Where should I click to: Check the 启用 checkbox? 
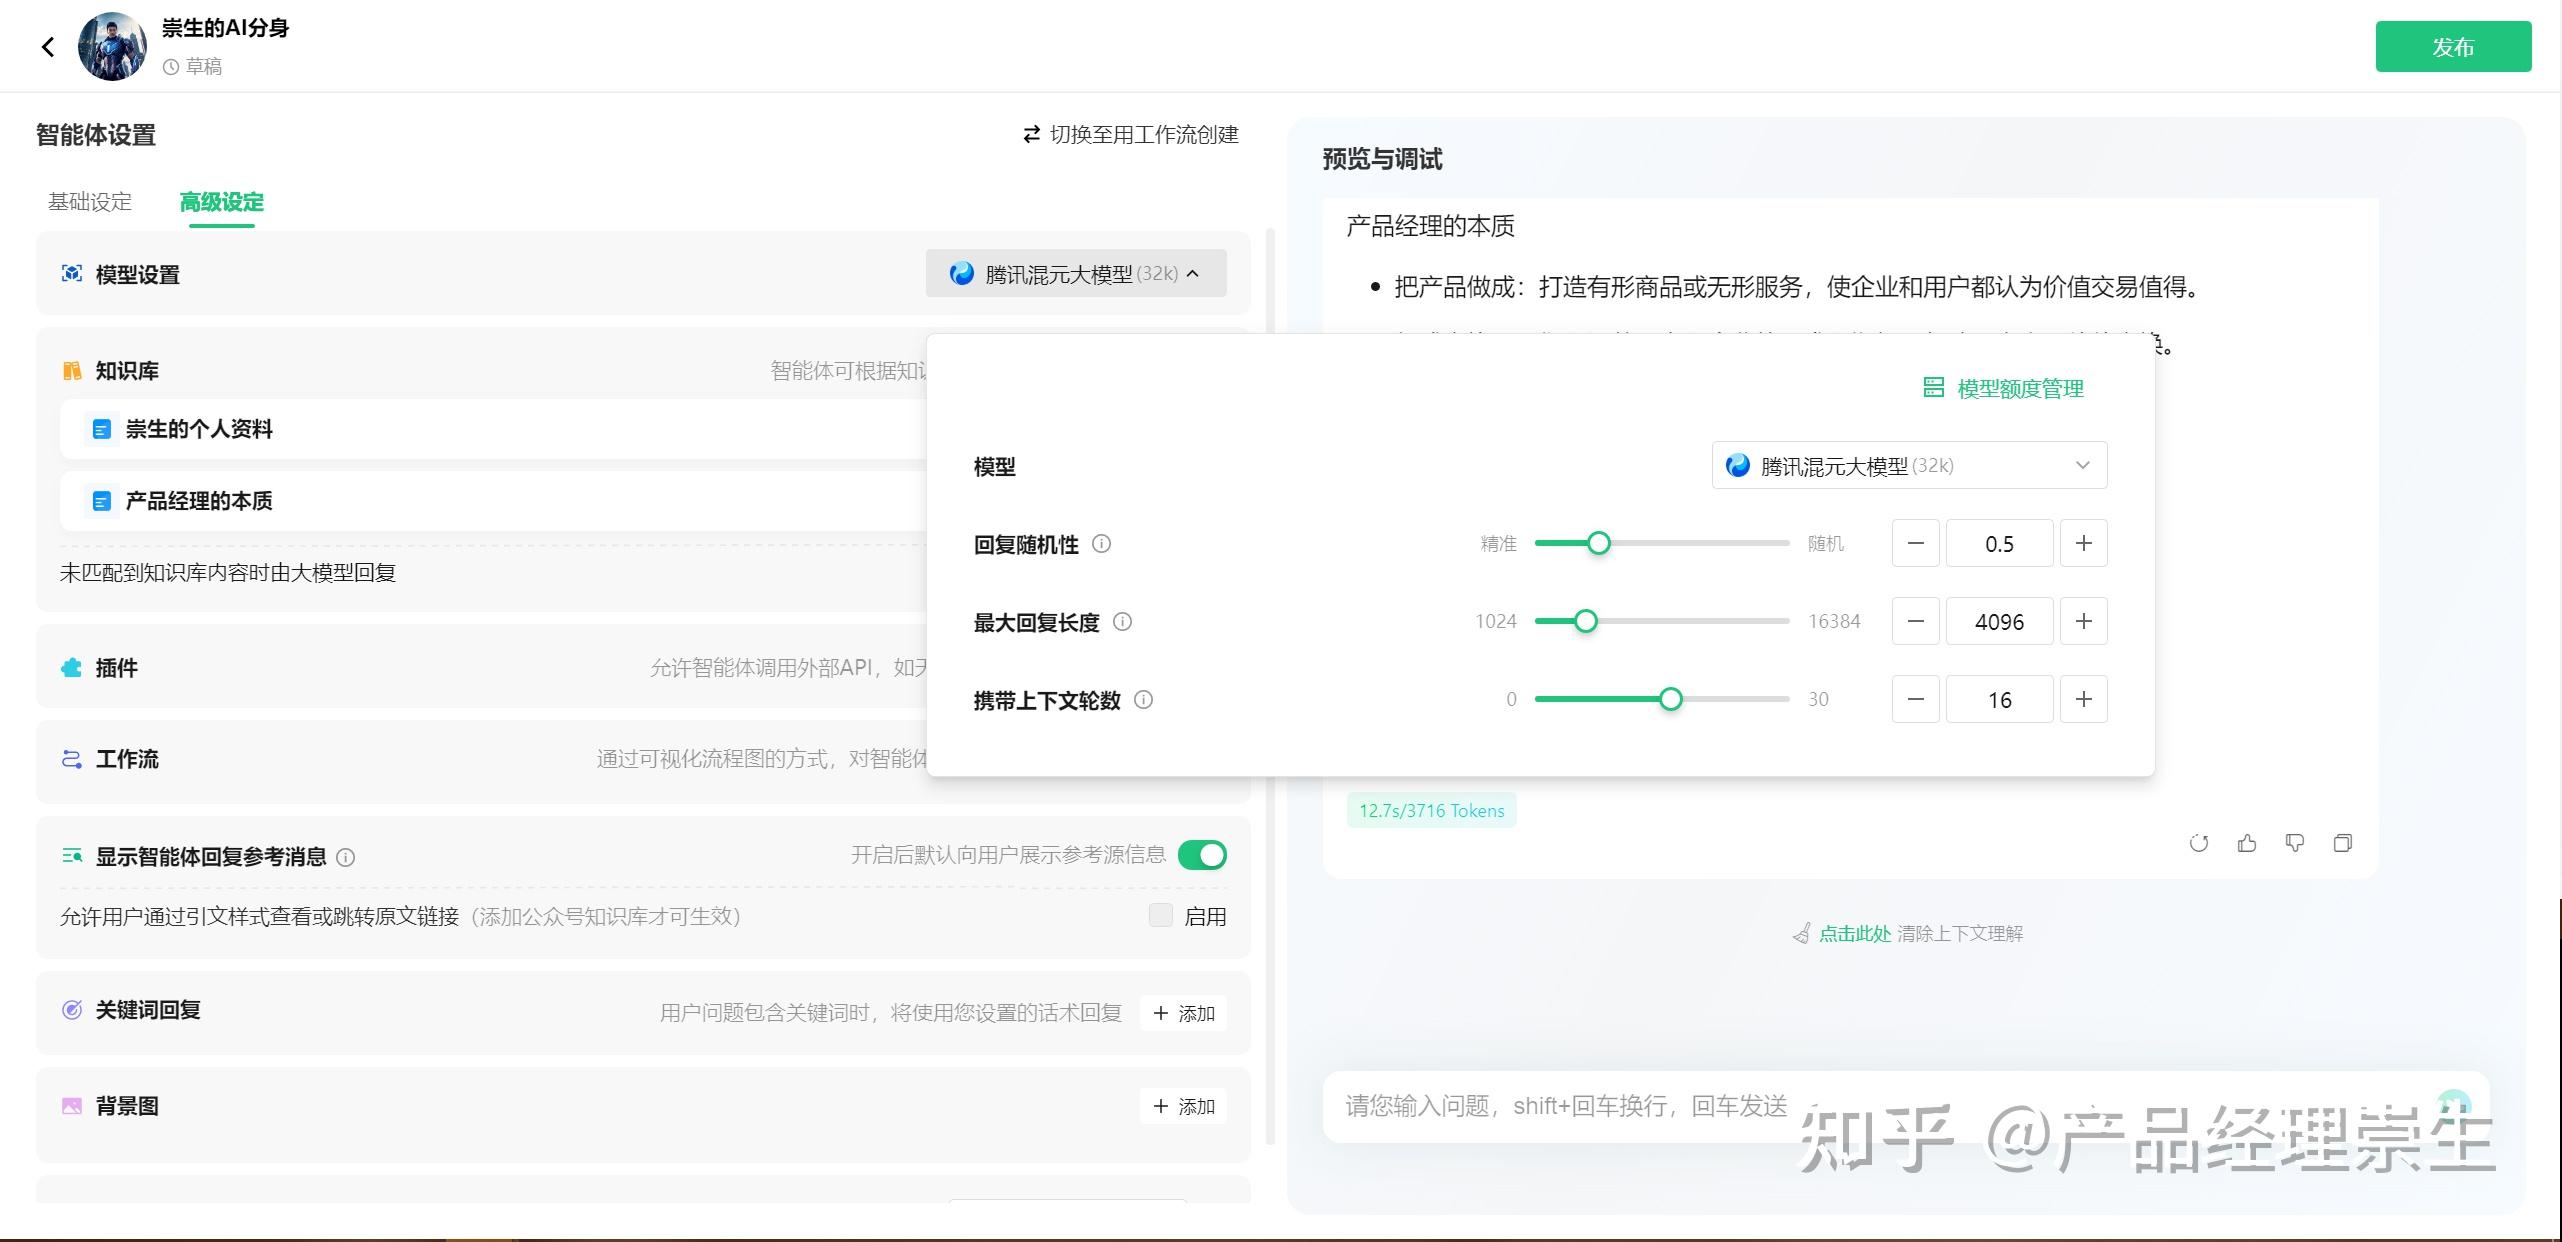click(1160, 915)
